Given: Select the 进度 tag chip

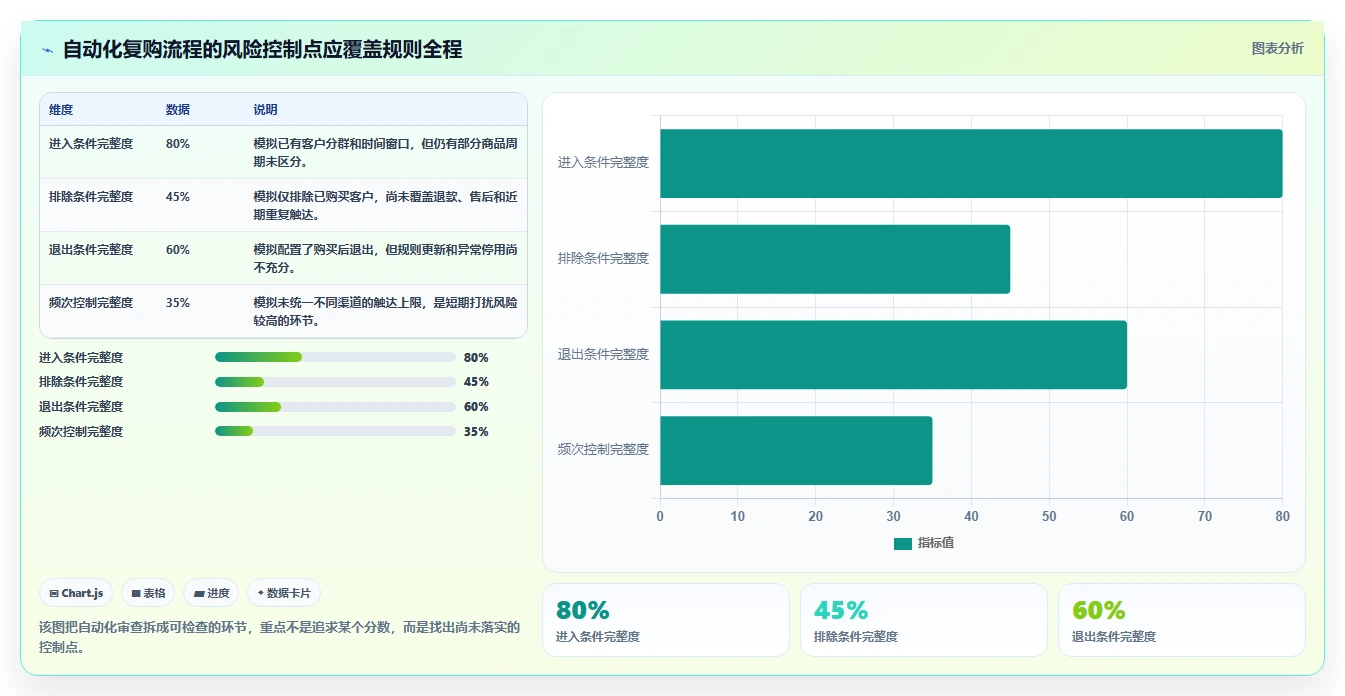Looking at the screenshot, I should (x=211, y=593).
